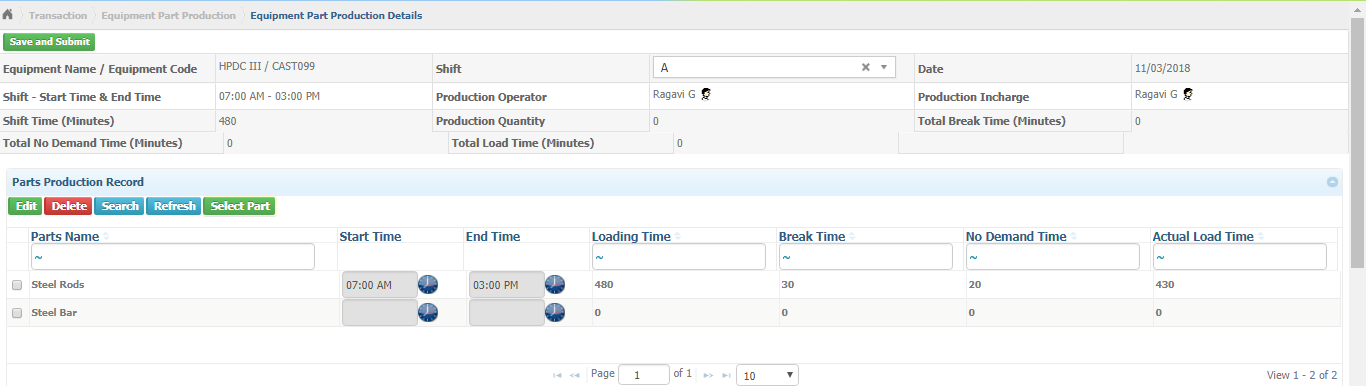Click Steel Rods break time value 30

[787, 285]
